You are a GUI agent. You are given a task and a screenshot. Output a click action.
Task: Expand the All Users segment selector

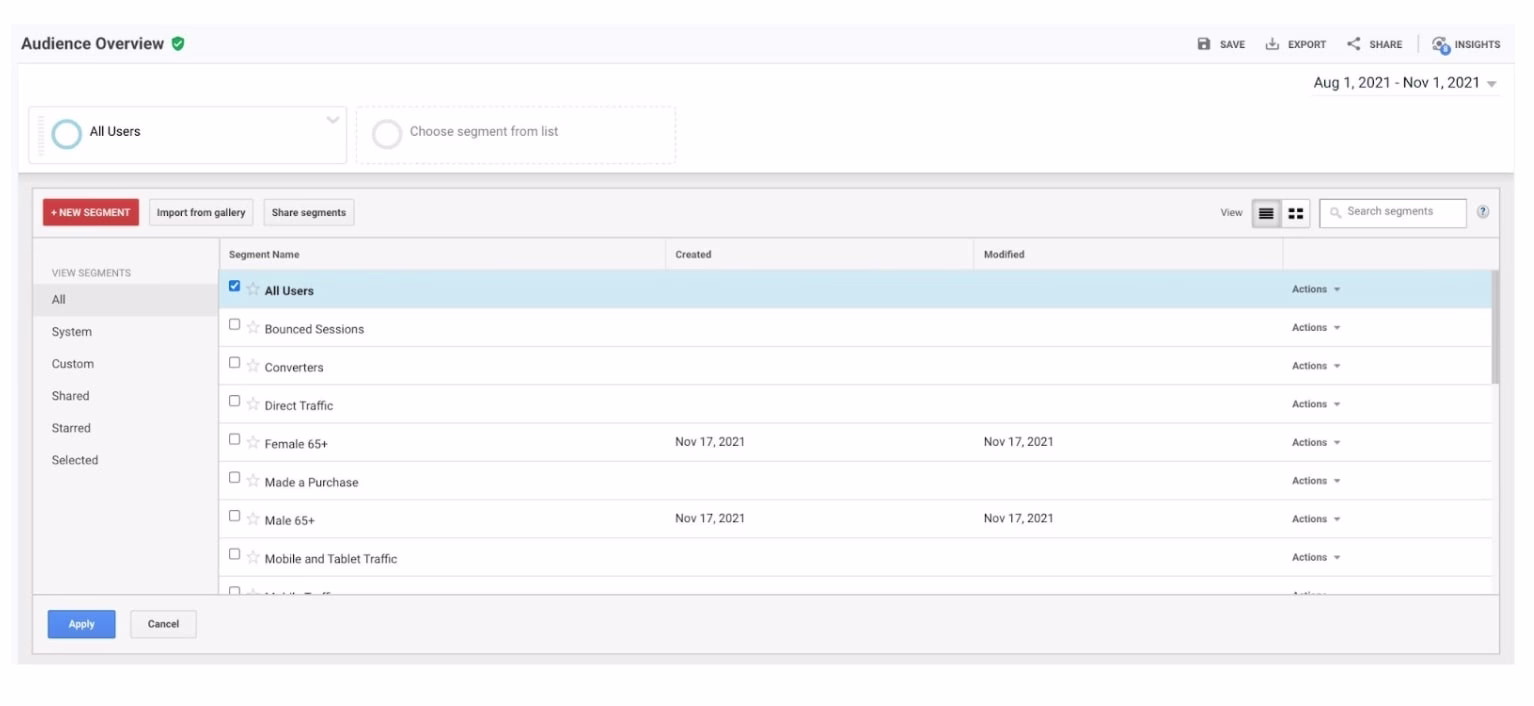pyautogui.click(x=332, y=118)
